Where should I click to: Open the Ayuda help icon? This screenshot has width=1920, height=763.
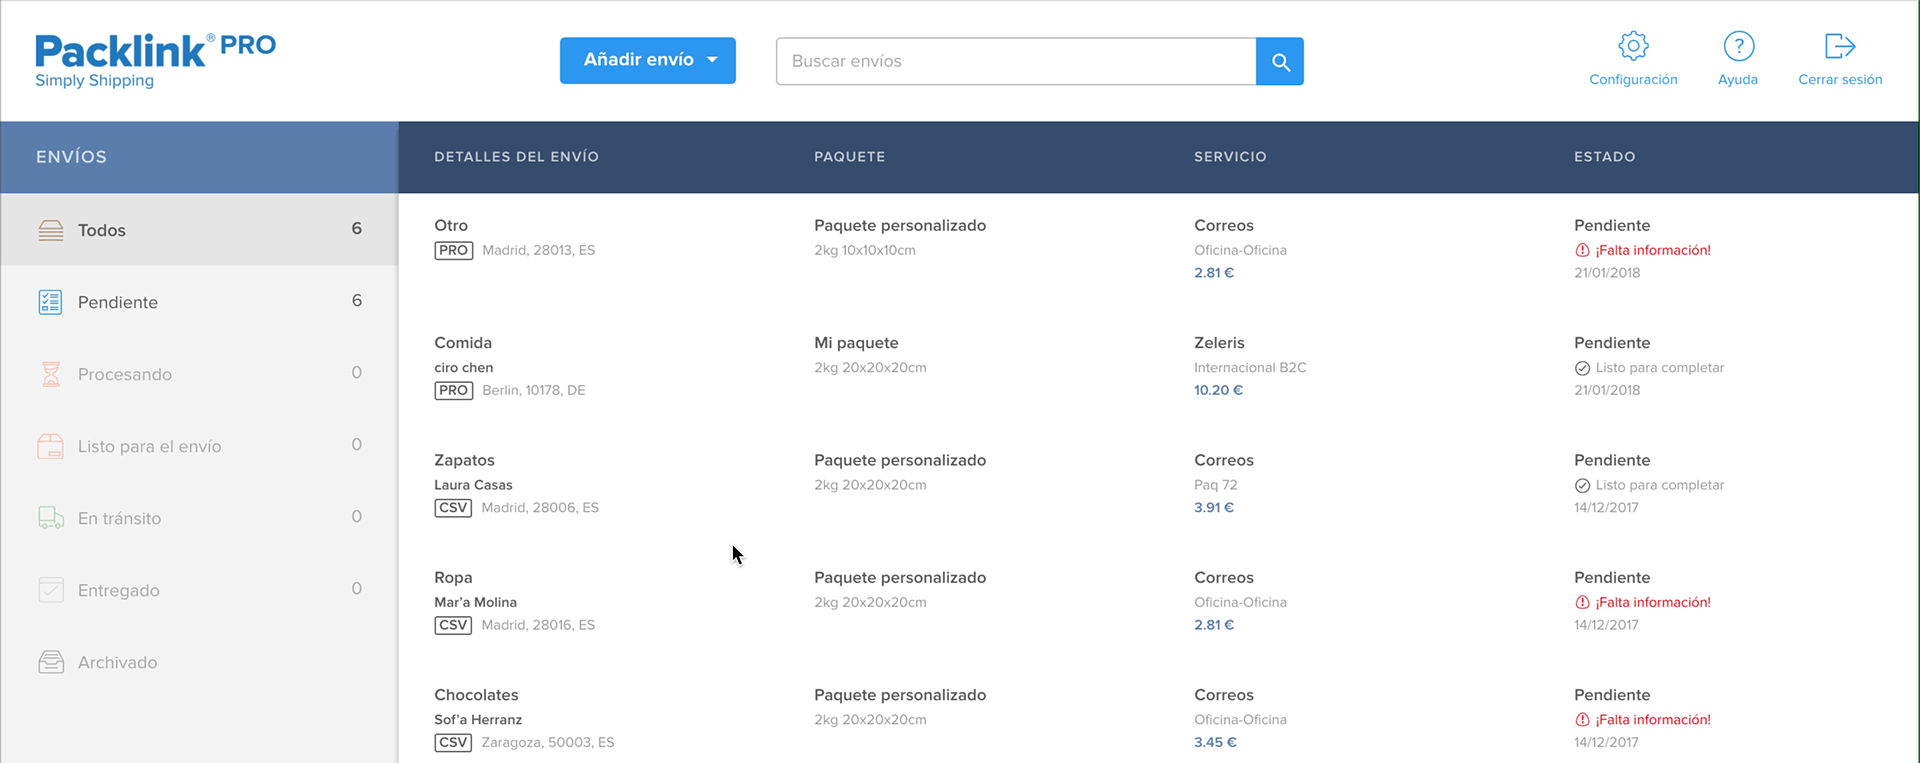coord(1738,46)
